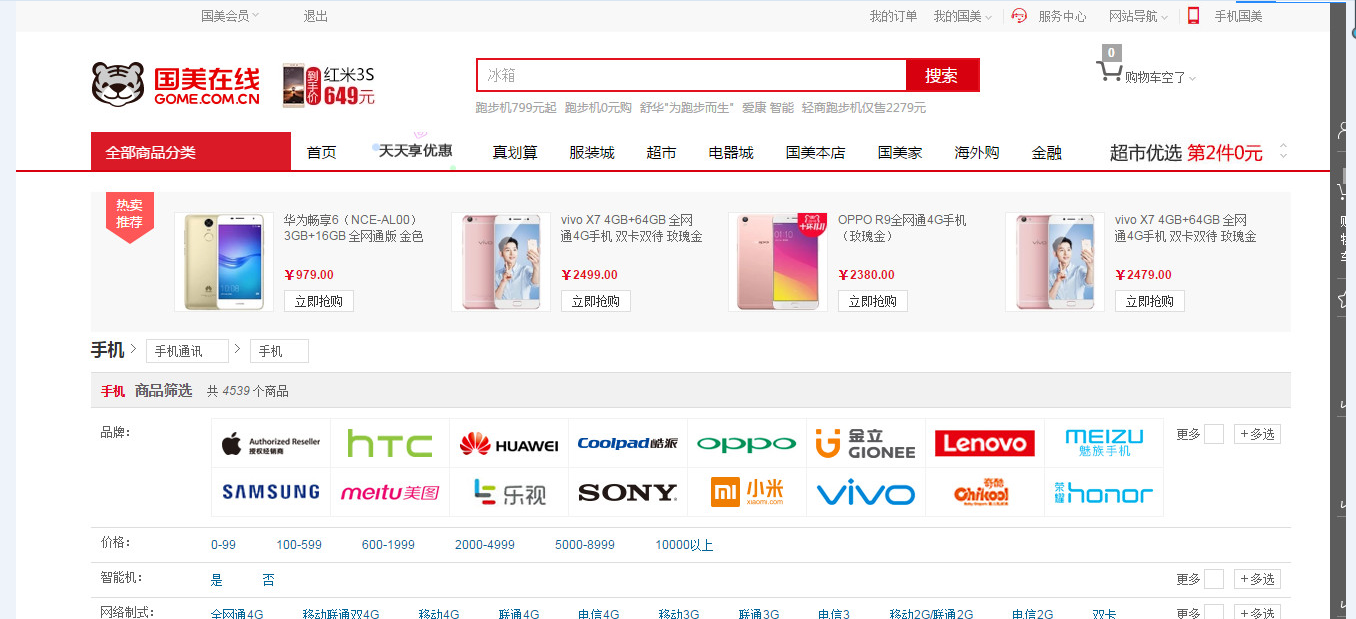Filter price by 600-1999
Image resolution: width=1356 pixels, height=619 pixels.
(x=388, y=545)
